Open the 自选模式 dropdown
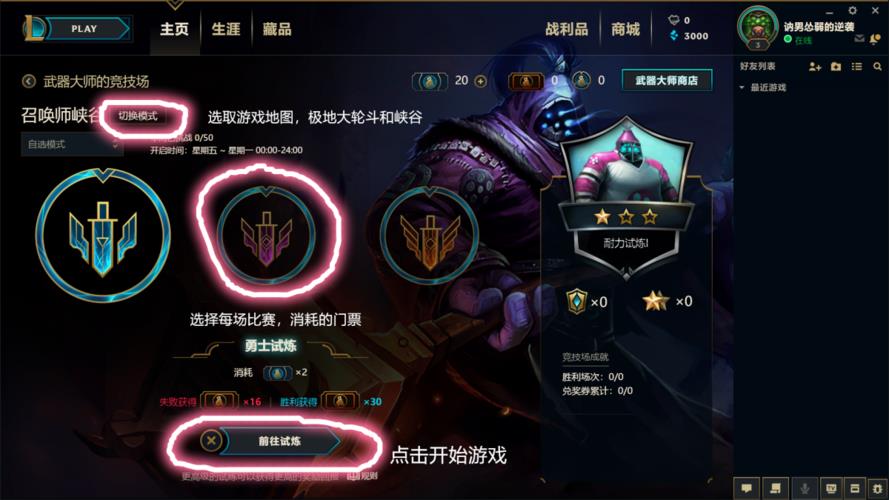Image resolution: width=889 pixels, height=500 pixels. 71,145
